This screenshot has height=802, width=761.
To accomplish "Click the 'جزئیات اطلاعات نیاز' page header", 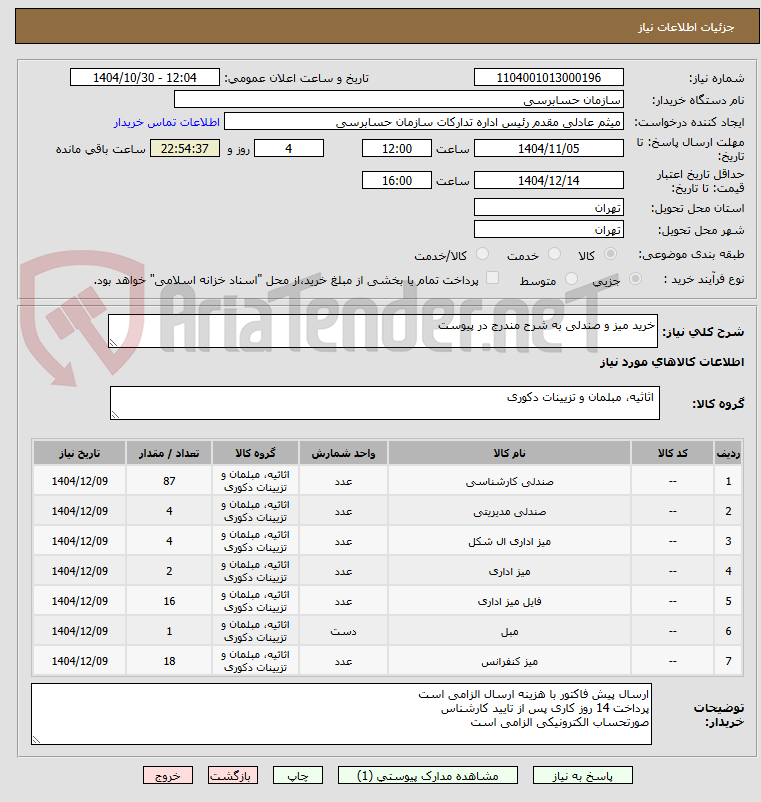I will click(686, 27).
